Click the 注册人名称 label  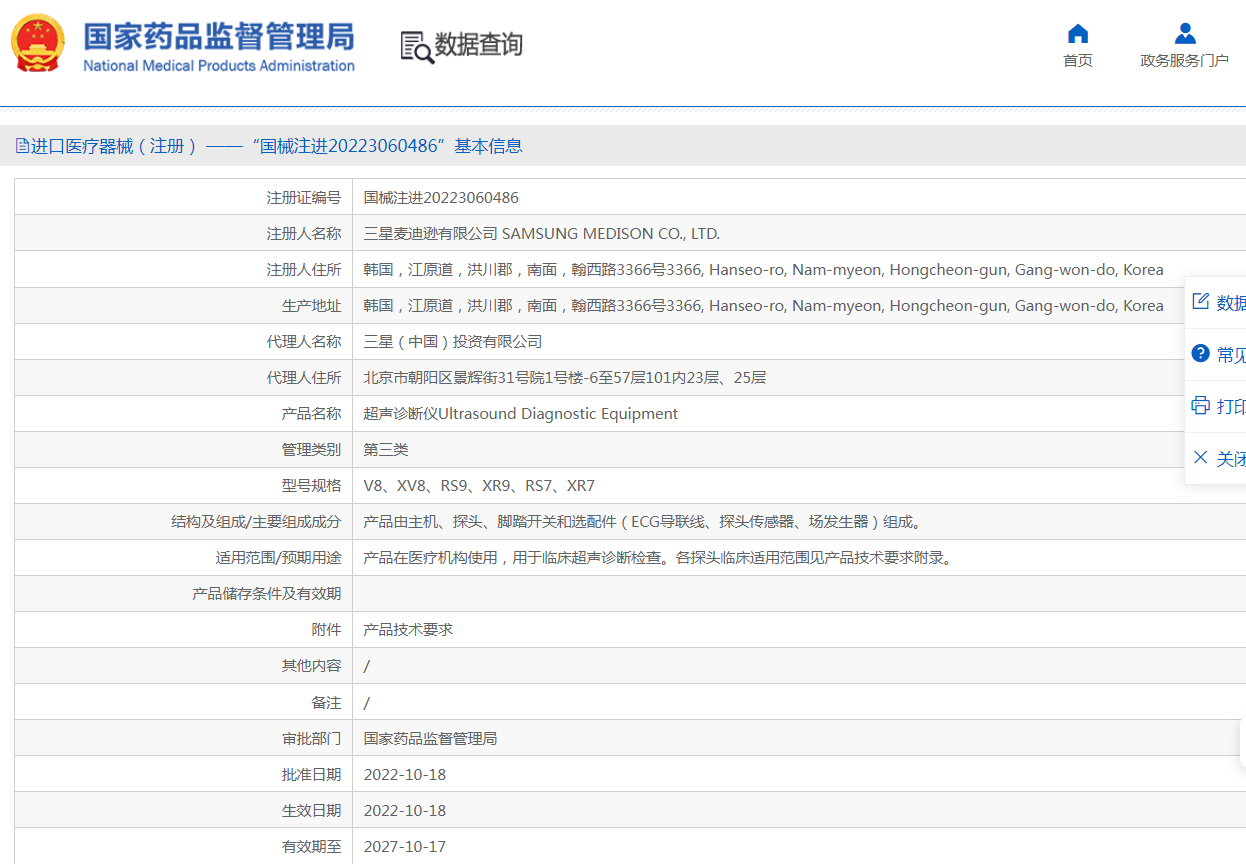(304, 234)
